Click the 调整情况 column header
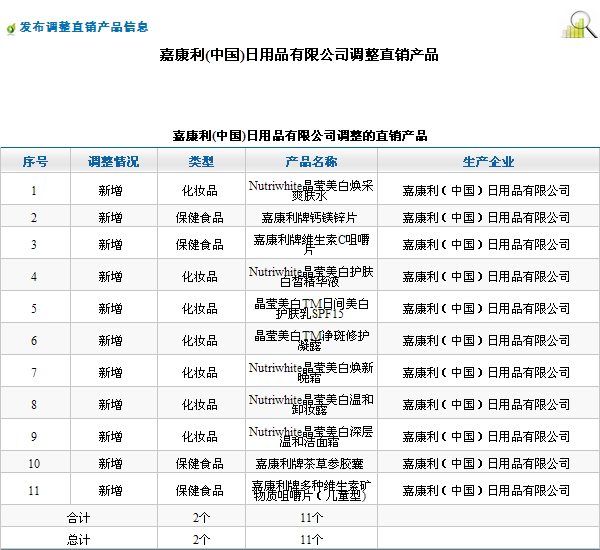This screenshot has width=600, height=550. click(x=113, y=161)
